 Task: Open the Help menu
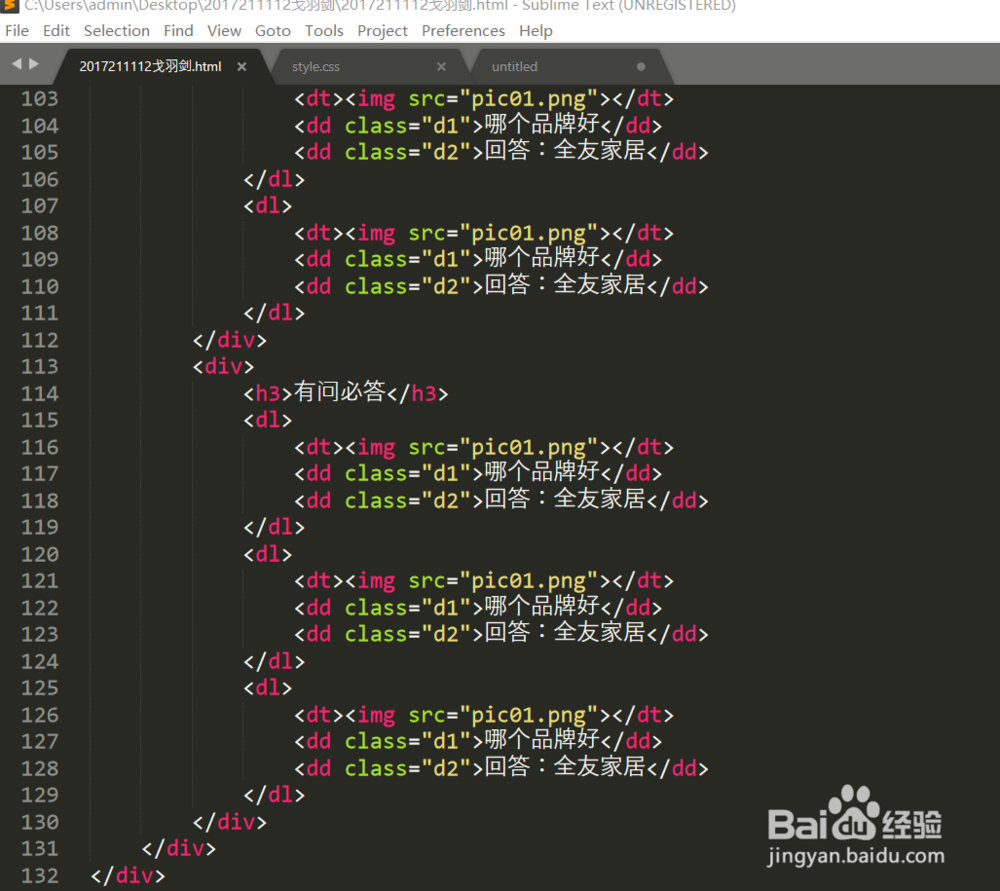536,31
